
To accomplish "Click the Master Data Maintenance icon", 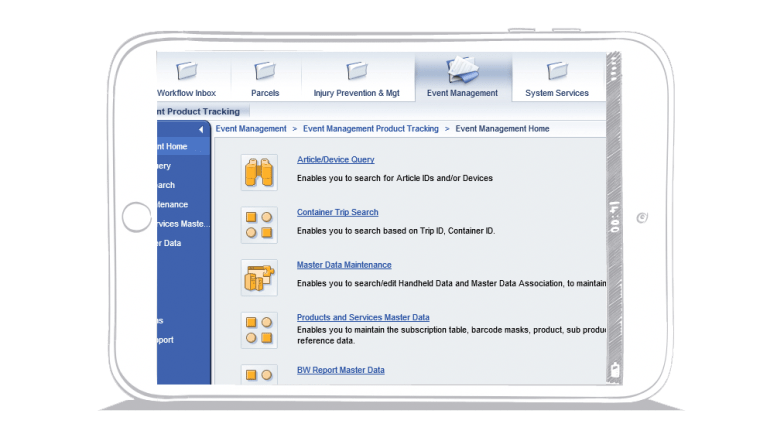I will (259, 277).
